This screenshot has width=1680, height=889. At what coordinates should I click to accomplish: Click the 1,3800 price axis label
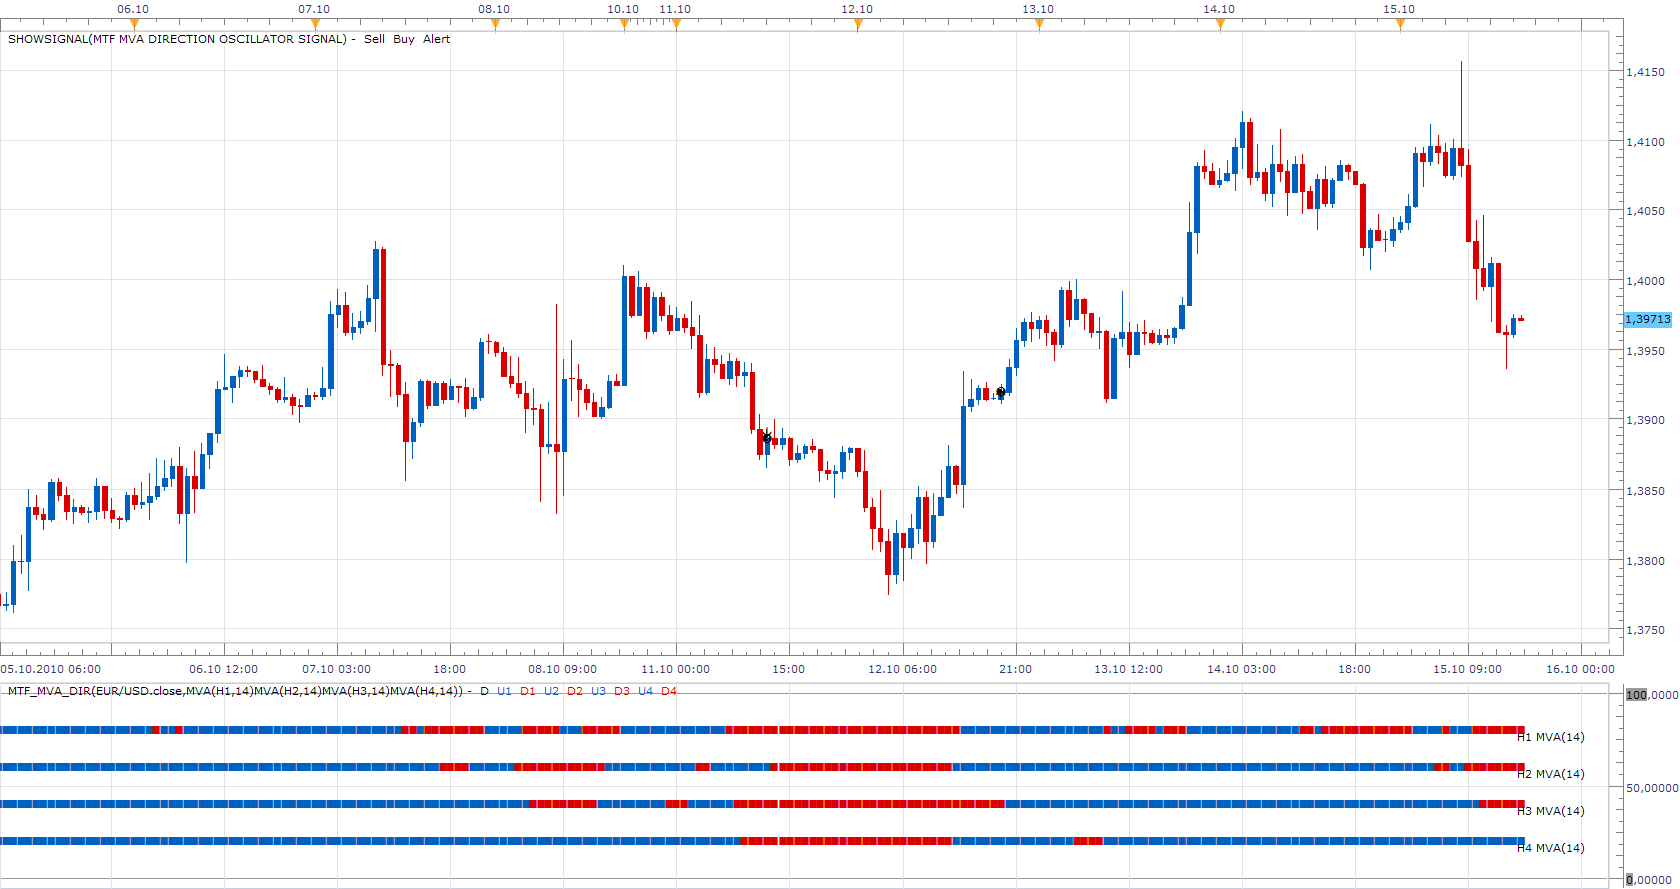tap(1645, 561)
